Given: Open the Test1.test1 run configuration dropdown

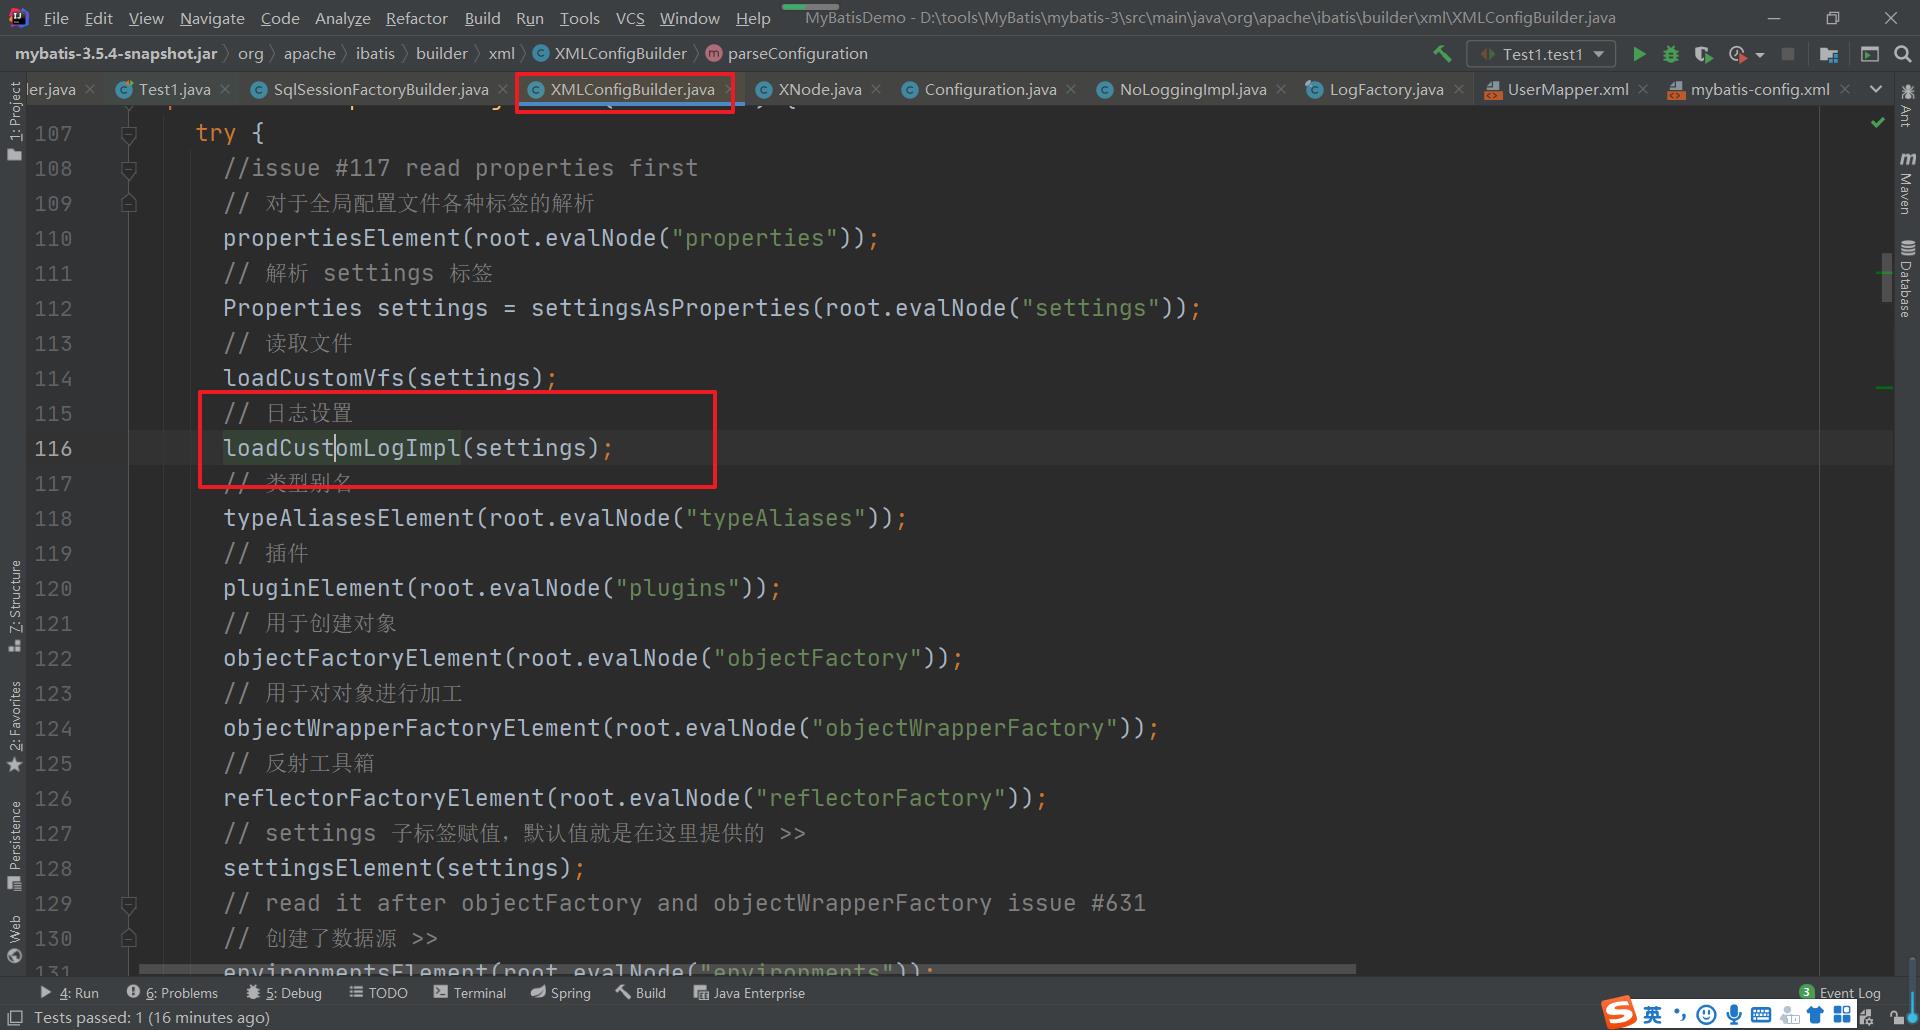Looking at the screenshot, I should coord(1541,54).
